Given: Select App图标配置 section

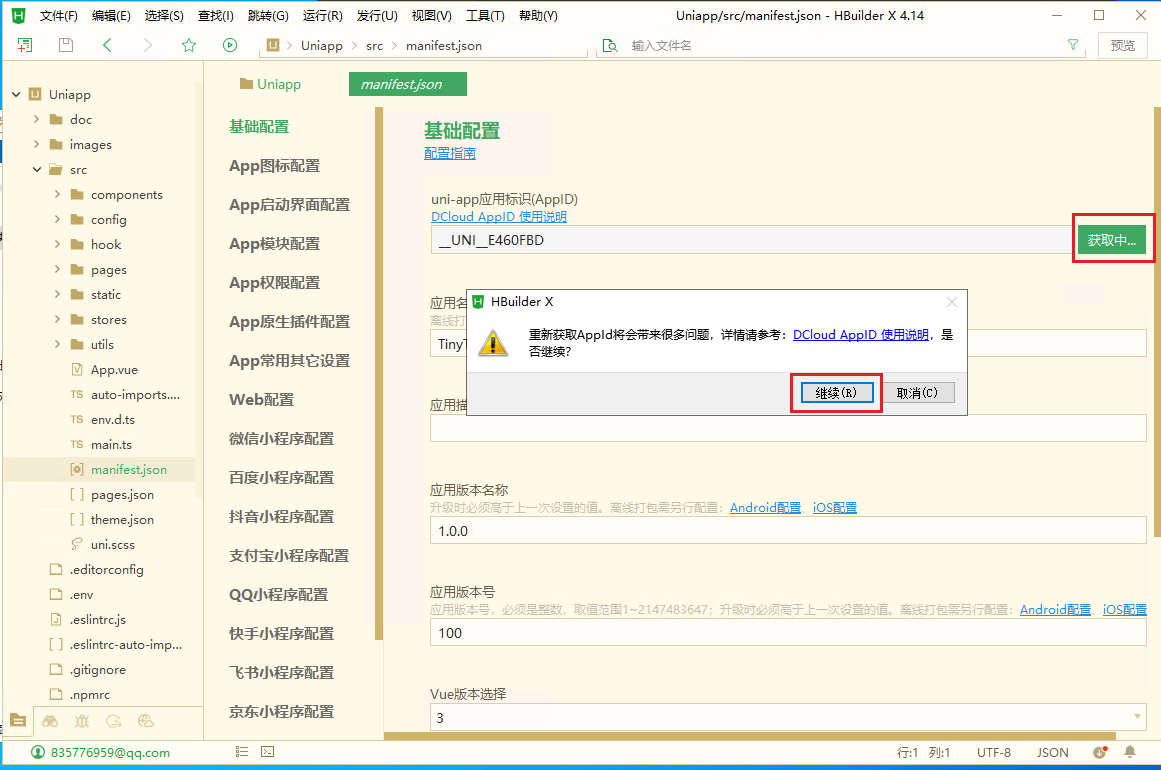Looking at the screenshot, I should [275, 166].
